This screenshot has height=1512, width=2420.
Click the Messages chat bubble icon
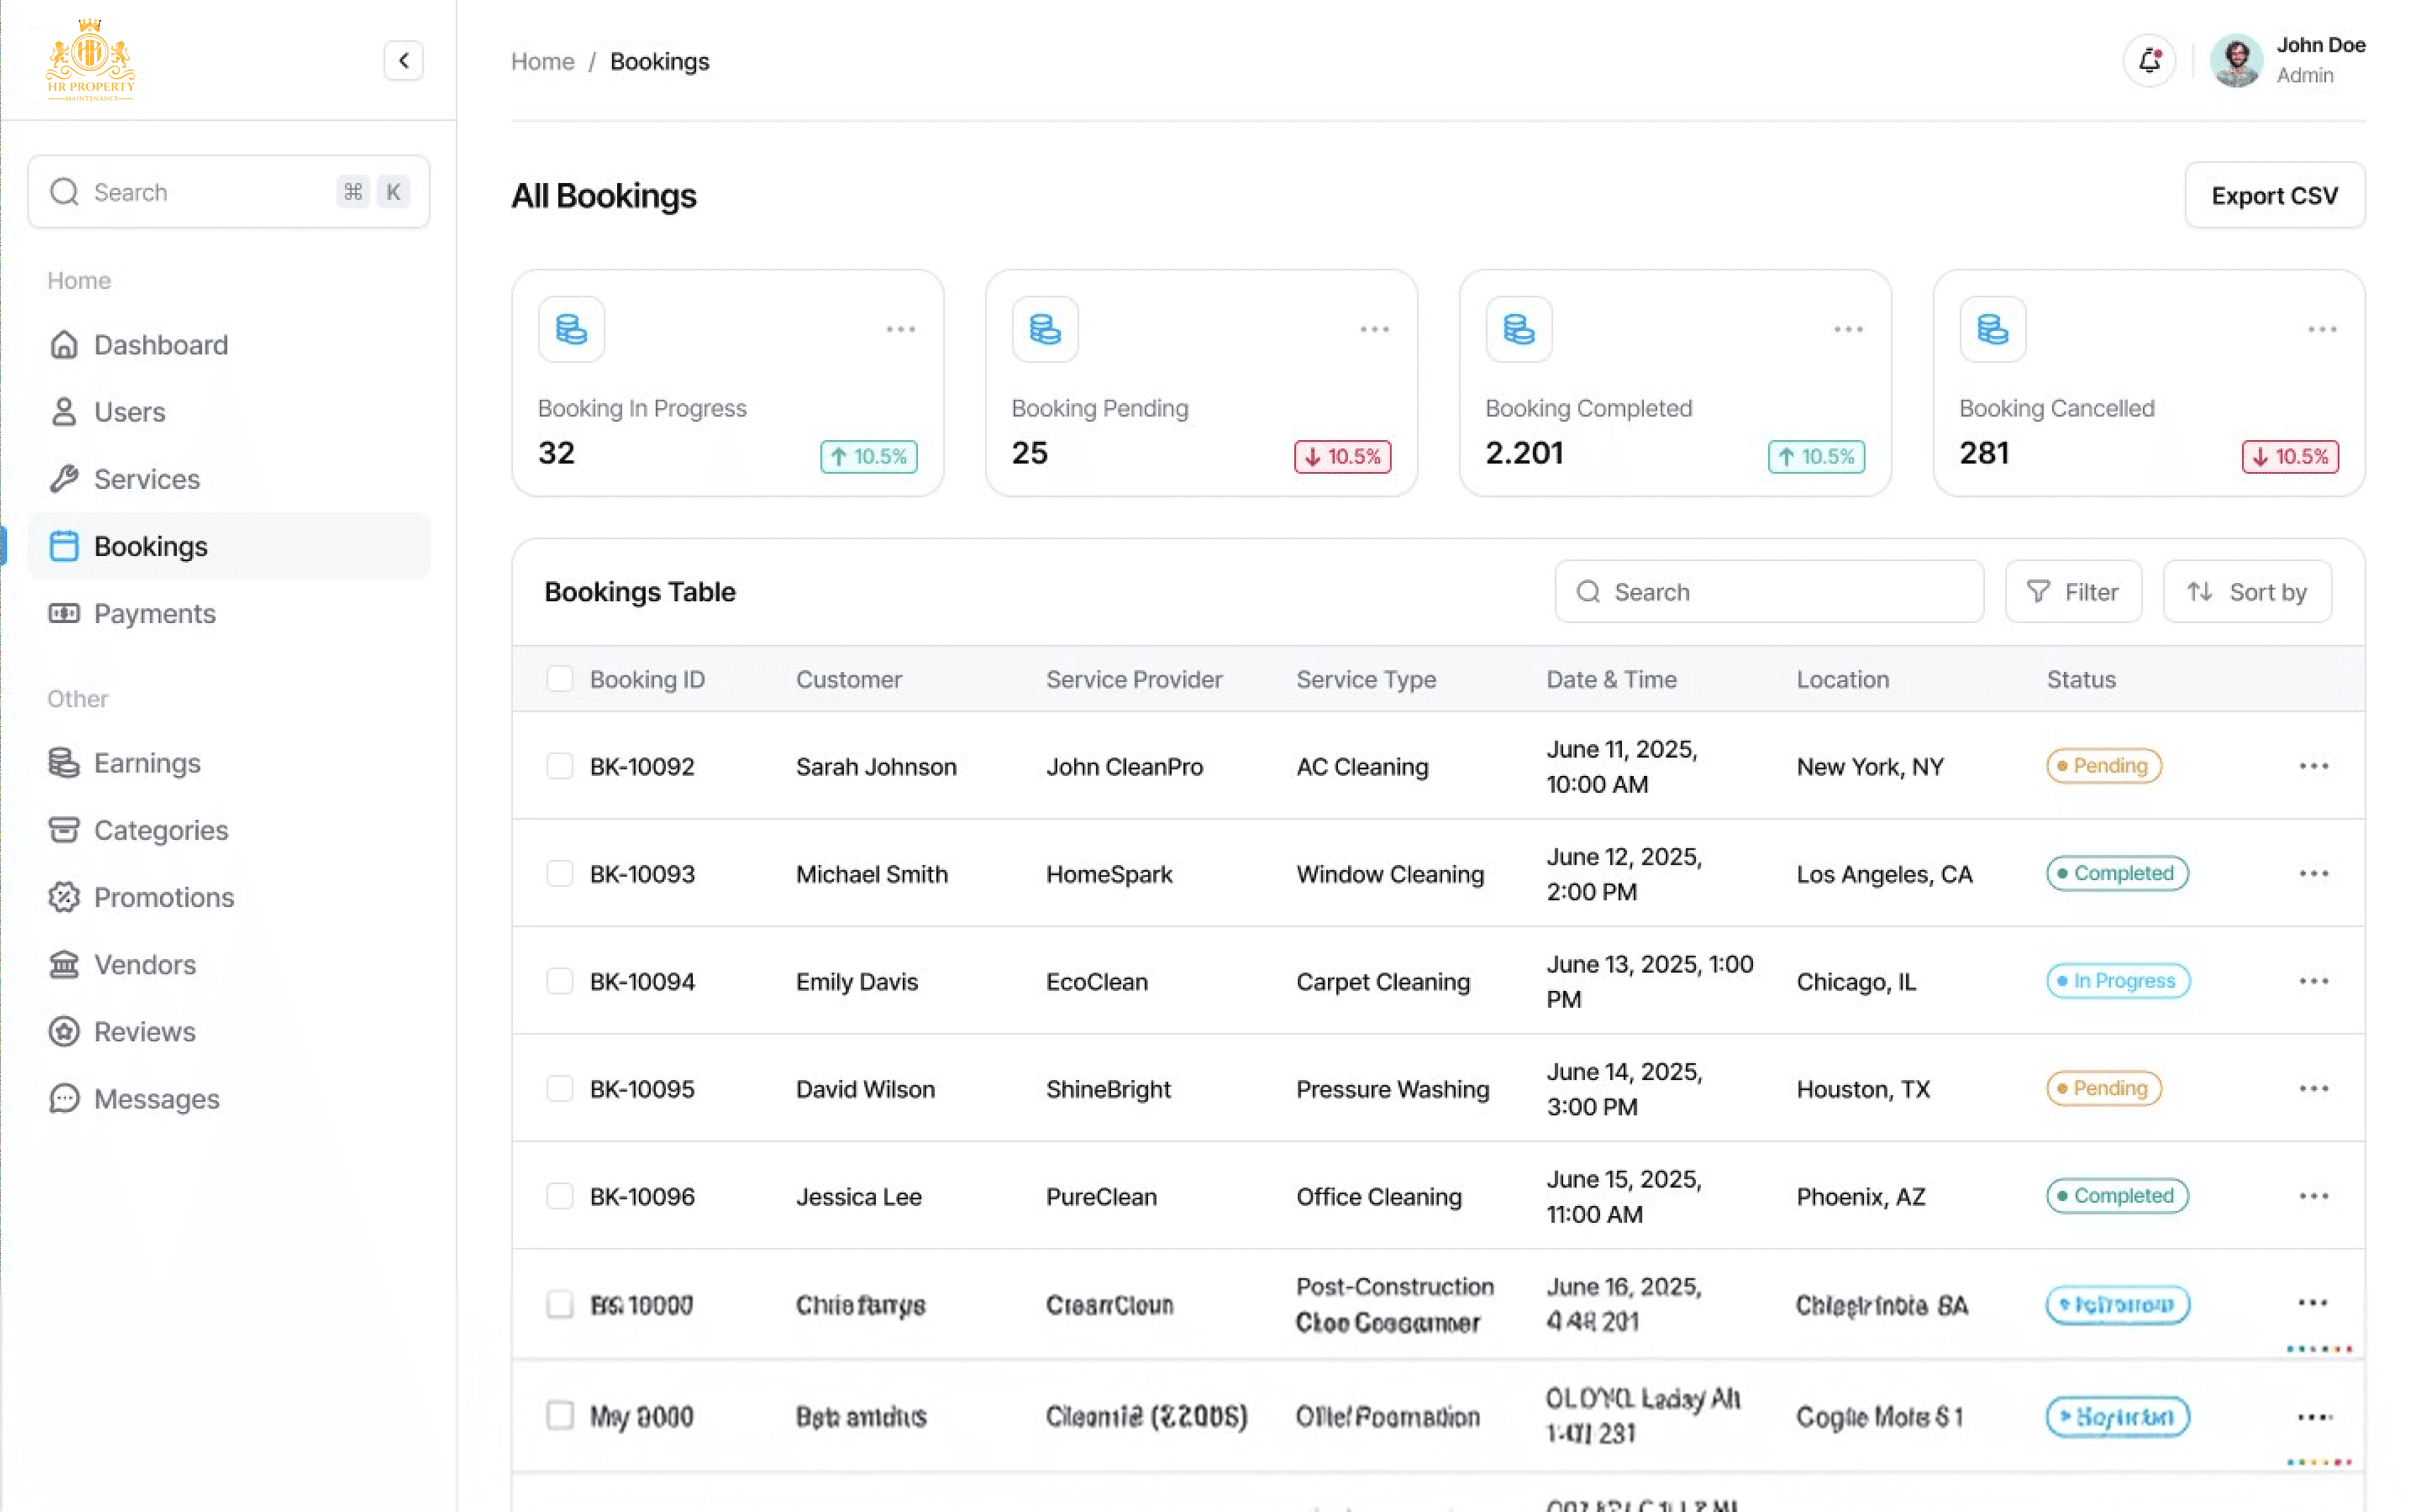tap(64, 1098)
